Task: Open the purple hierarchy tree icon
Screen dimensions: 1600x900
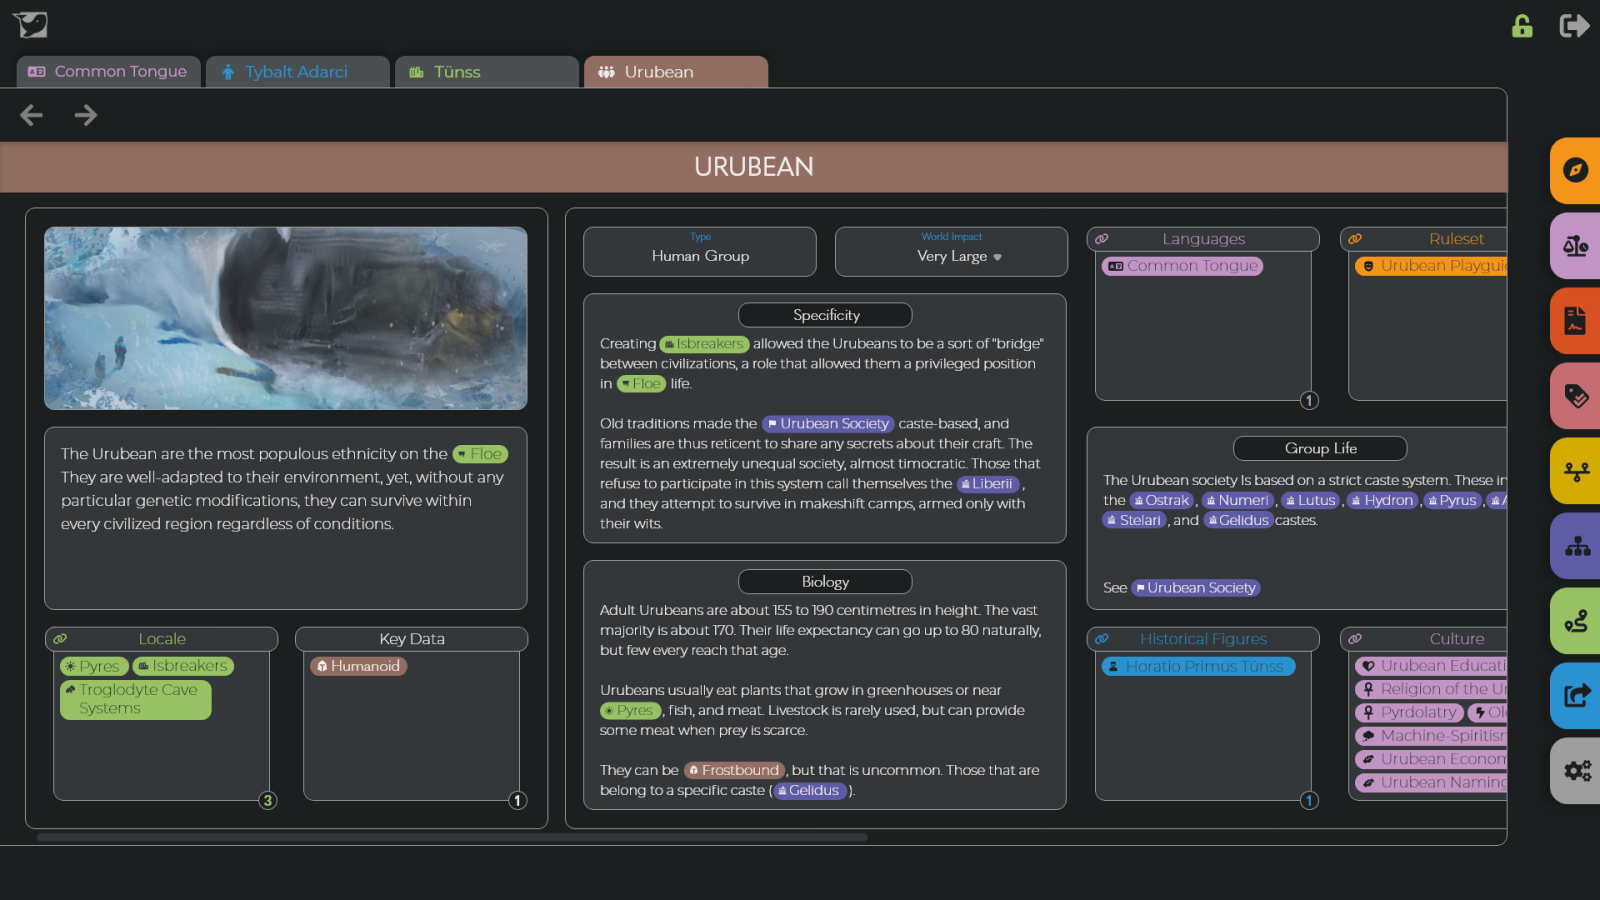Action: coord(1577,546)
